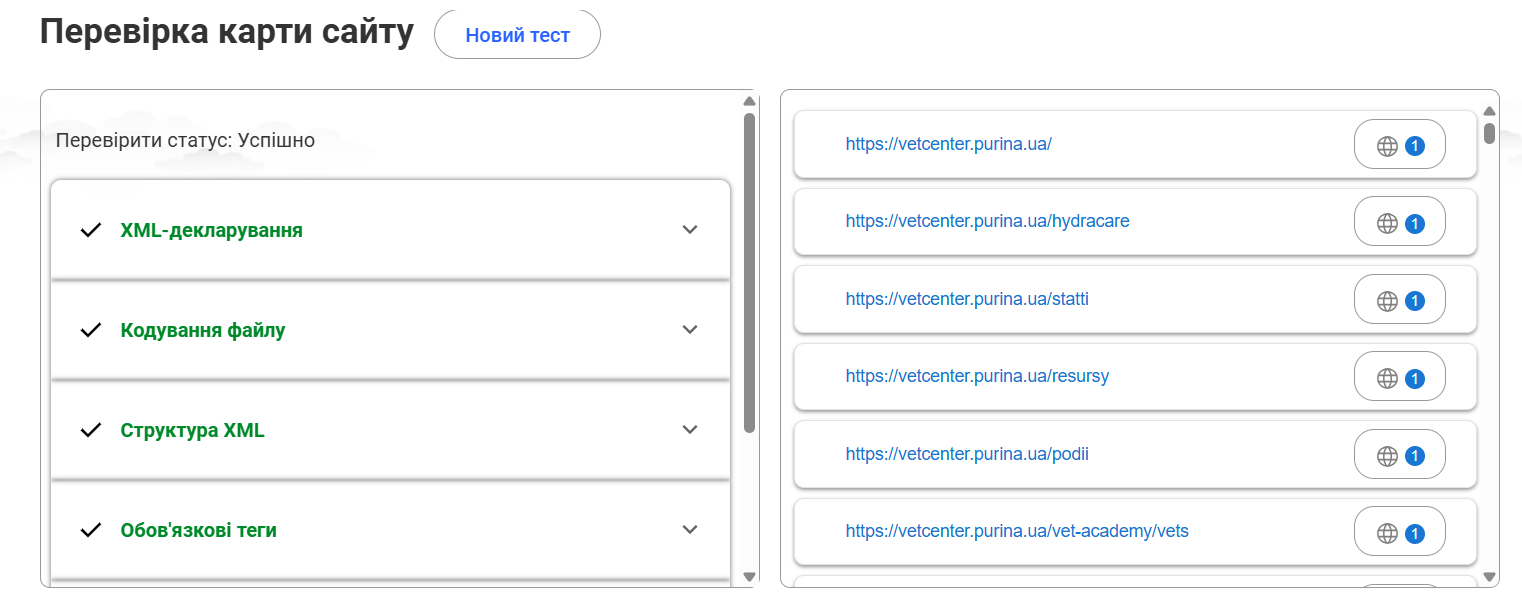Open the vetcenter.purina.ua/podii link

point(967,454)
